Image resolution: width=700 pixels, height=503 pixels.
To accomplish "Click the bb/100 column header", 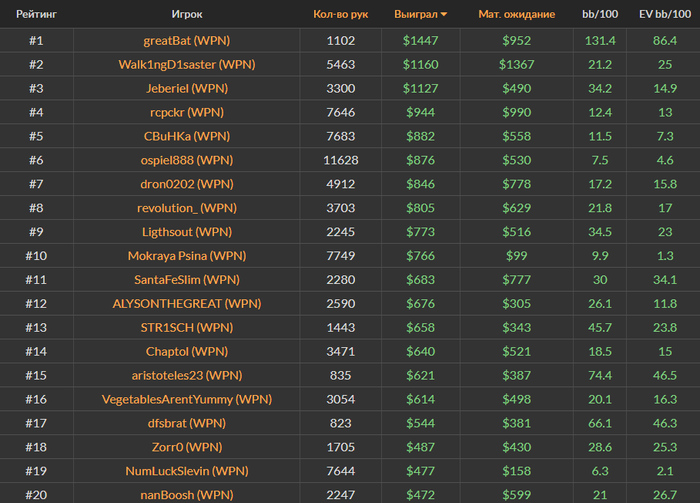I will 600,14.
